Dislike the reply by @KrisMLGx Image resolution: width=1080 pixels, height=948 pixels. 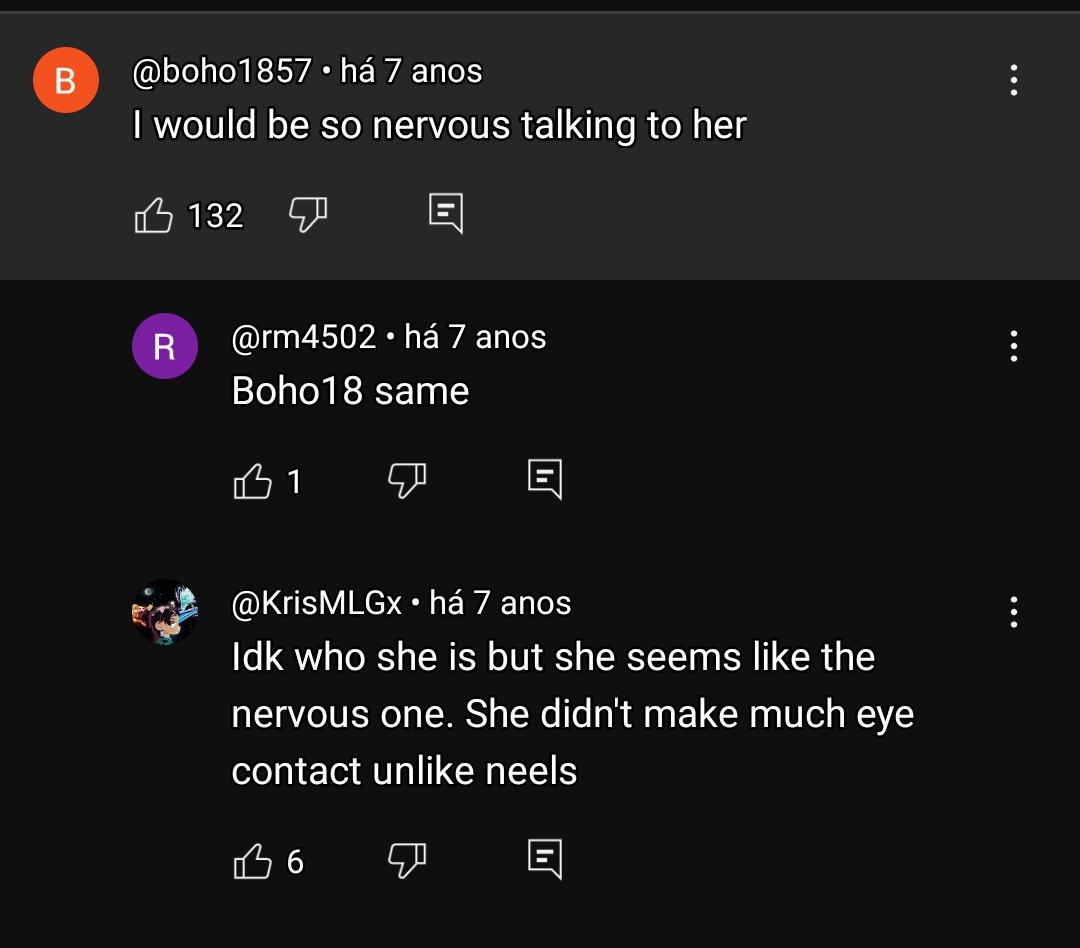(407, 861)
